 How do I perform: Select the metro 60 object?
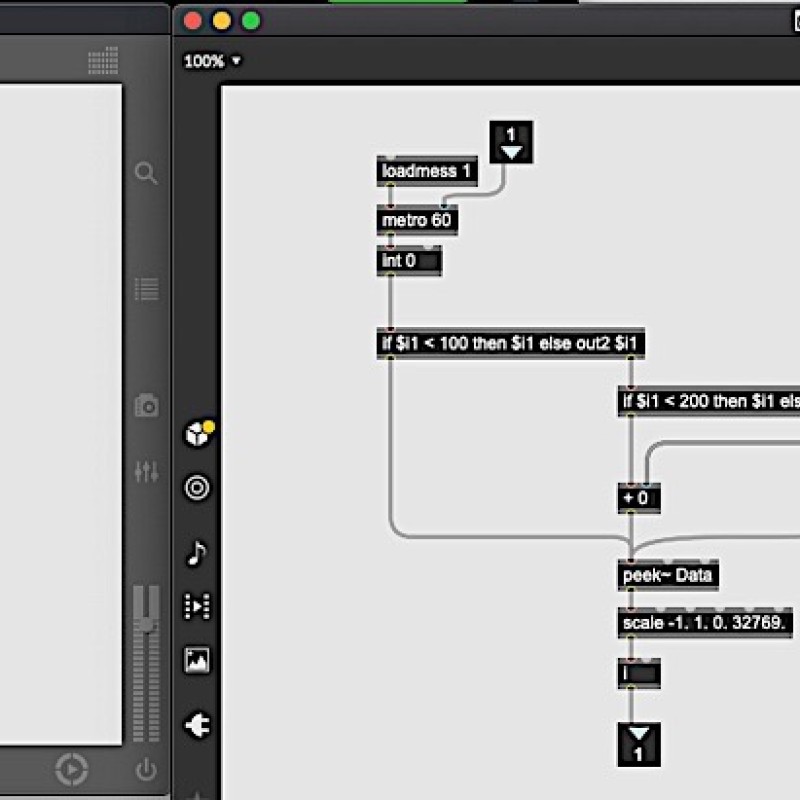pos(417,220)
